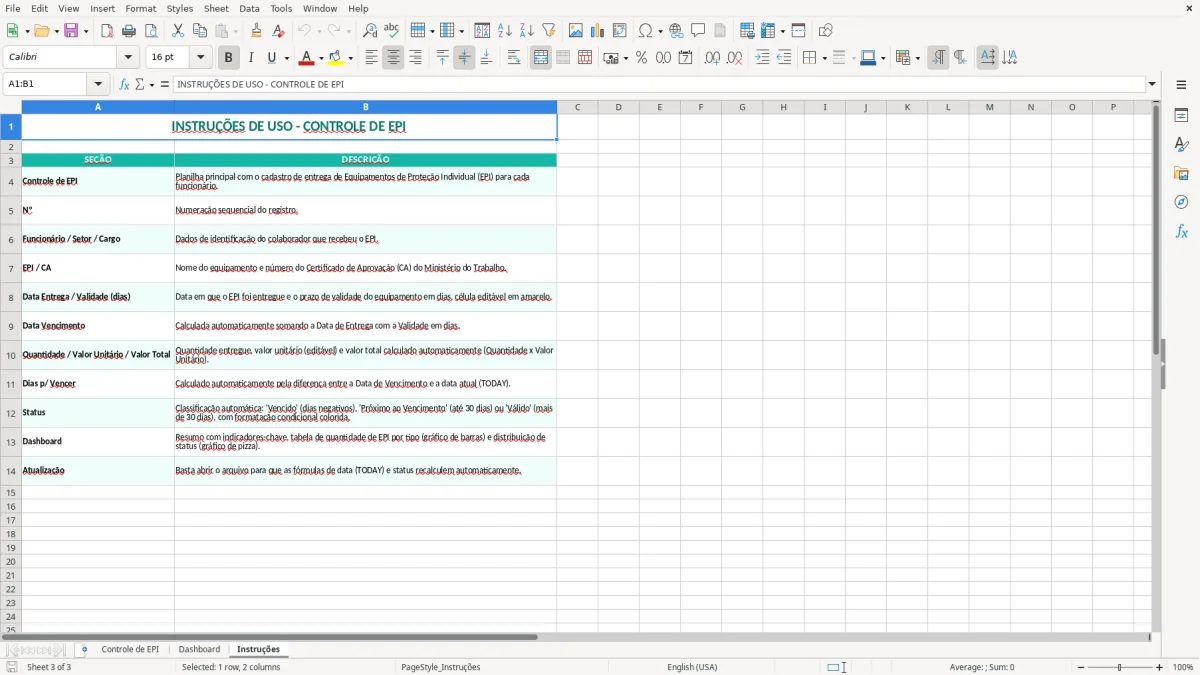The image size is (1200, 675).
Task: Open sidebar Properties deck
Action: pyautogui.click(x=1181, y=116)
